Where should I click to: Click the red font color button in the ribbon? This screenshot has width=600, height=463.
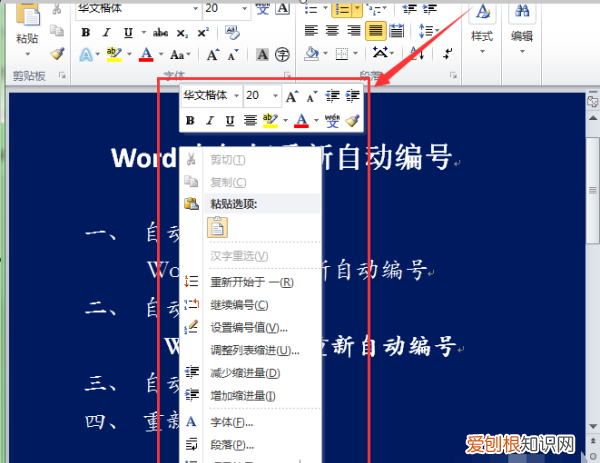[147, 54]
